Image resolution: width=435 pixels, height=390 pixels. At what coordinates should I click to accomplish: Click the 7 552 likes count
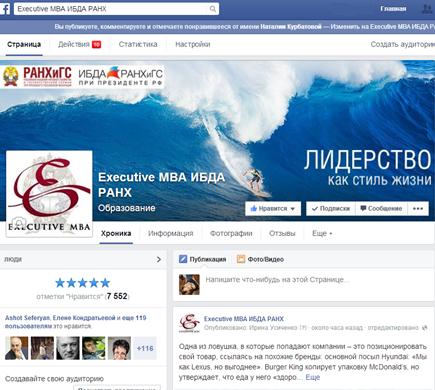coord(117,296)
